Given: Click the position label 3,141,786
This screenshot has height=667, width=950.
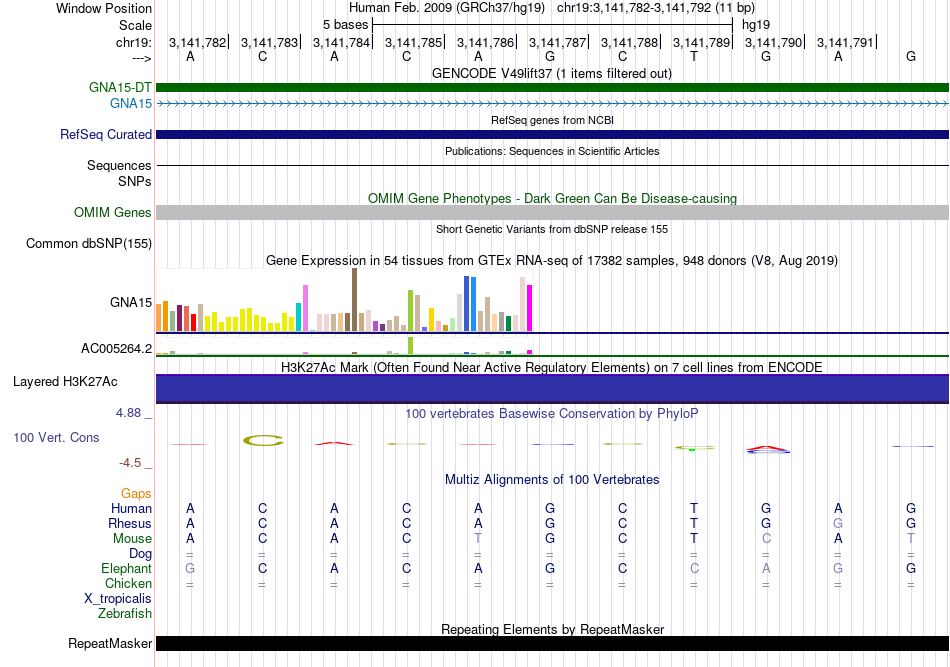Looking at the screenshot, I should pyautogui.click(x=485, y=42).
